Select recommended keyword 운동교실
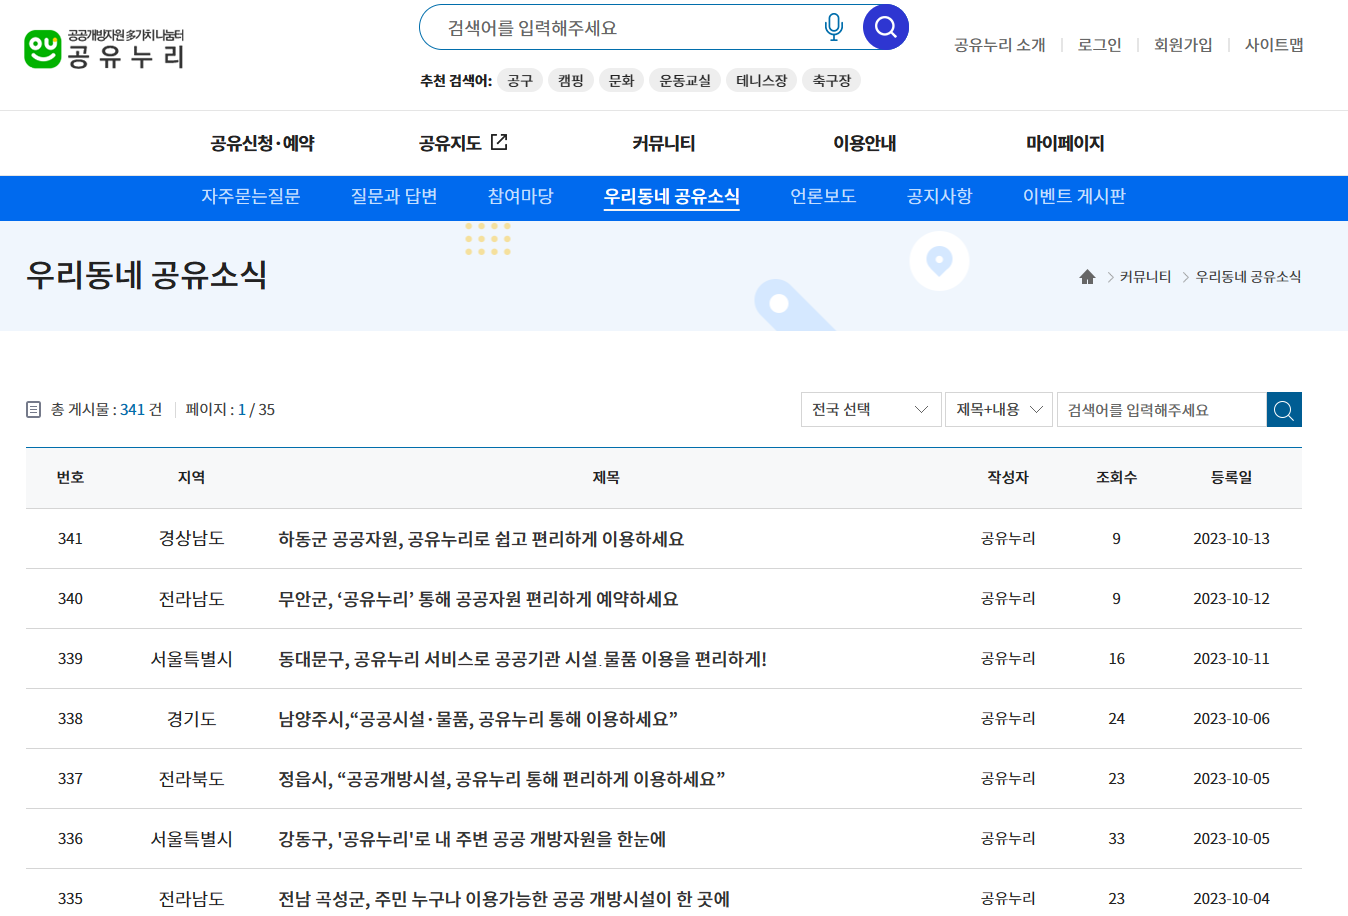 point(685,80)
